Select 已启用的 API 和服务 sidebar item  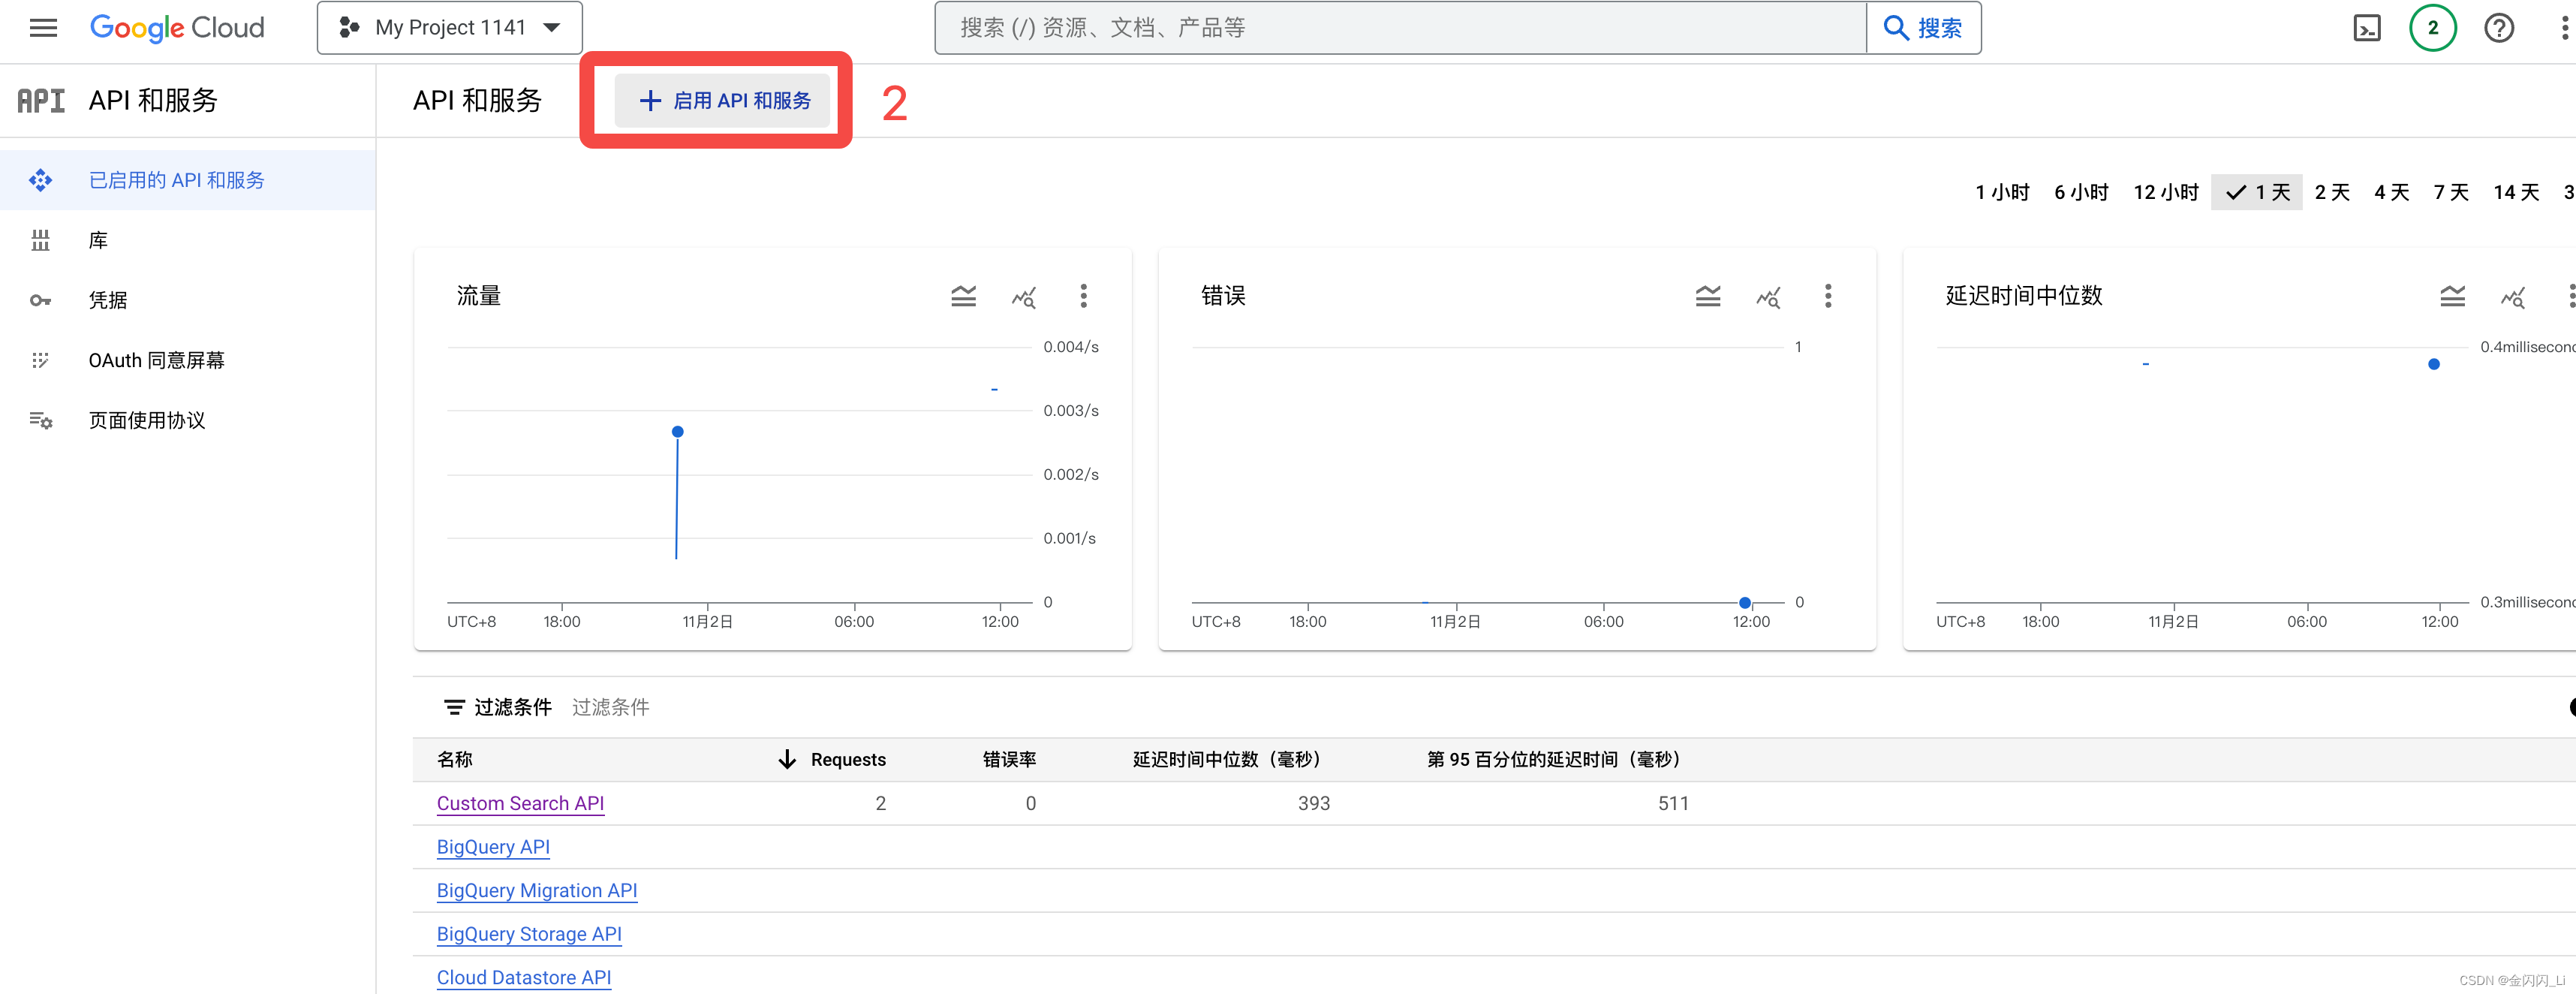point(188,180)
